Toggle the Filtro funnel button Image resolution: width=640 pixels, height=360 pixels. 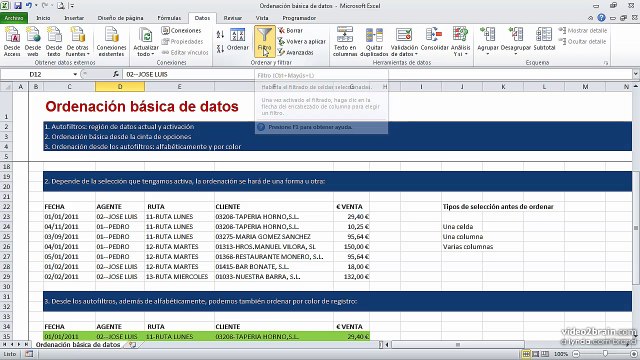264,41
